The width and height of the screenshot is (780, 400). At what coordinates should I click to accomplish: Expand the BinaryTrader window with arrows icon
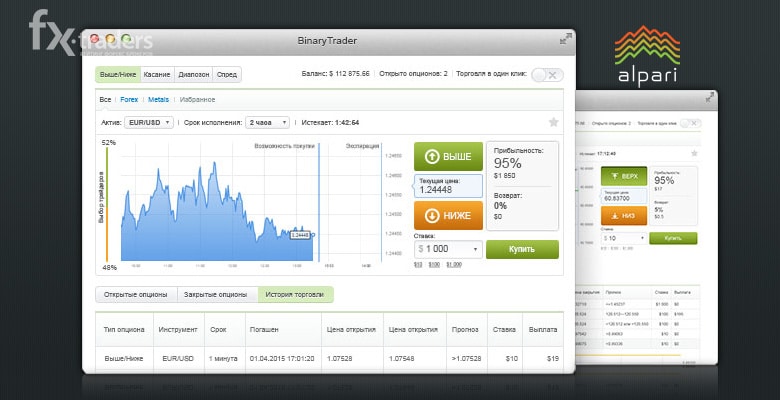[x=566, y=39]
